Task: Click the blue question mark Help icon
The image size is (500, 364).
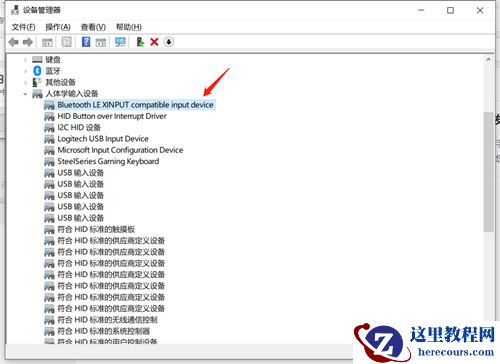Action: (x=86, y=42)
